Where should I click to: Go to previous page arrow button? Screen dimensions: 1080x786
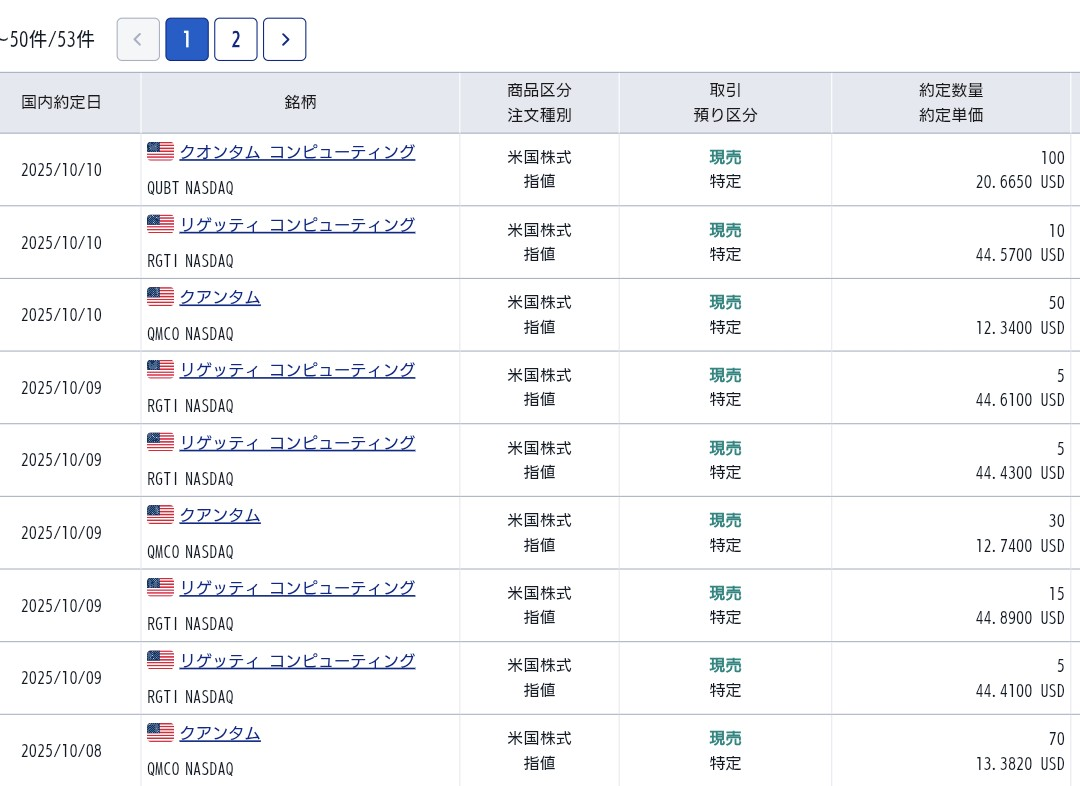click(138, 39)
